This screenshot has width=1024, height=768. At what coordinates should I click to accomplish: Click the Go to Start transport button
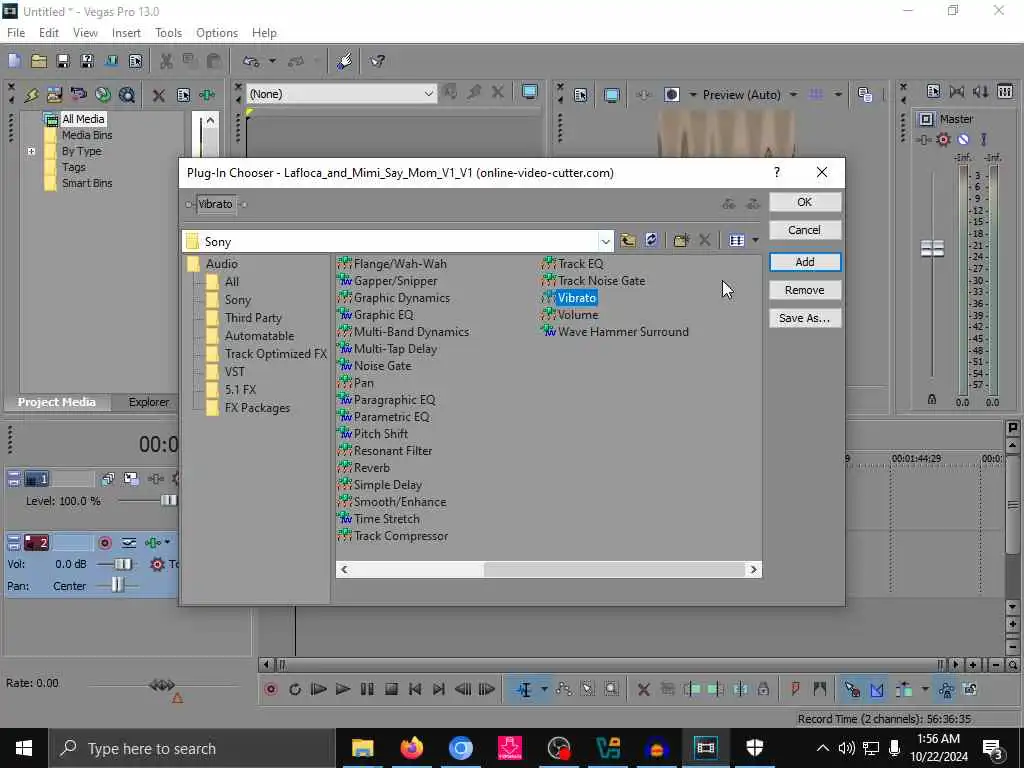[415, 689]
